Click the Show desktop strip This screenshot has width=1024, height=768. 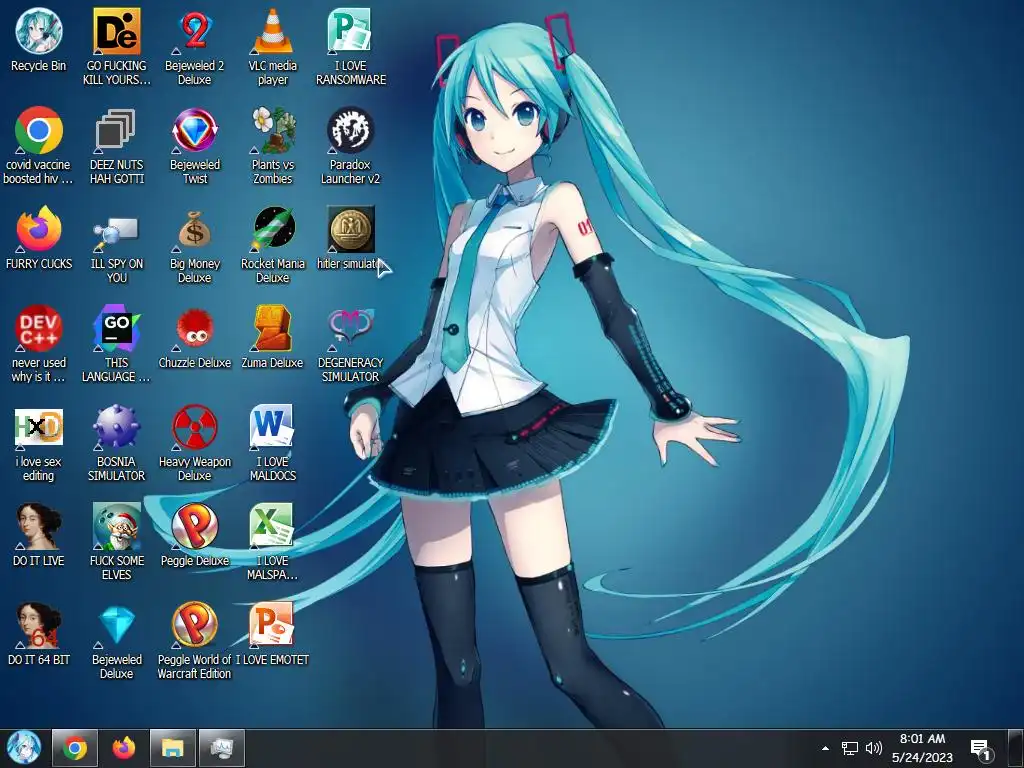coord(1016,748)
